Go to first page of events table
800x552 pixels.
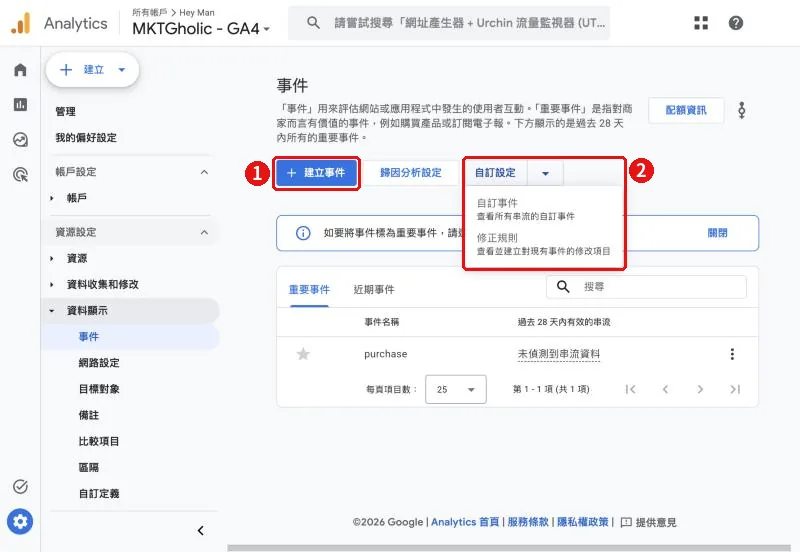[x=631, y=389]
